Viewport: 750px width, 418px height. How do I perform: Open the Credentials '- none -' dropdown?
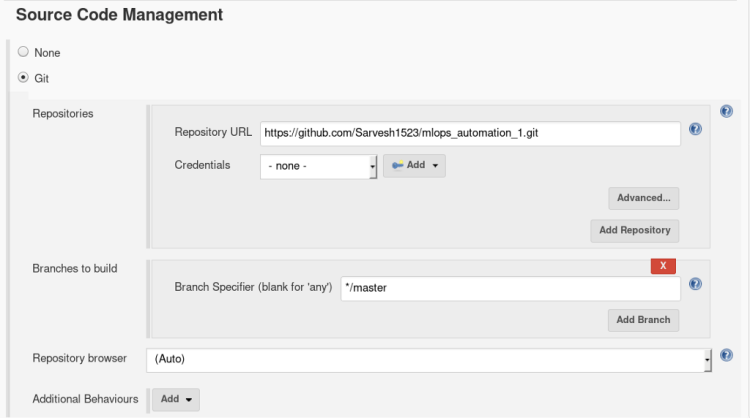click(318, 166)
